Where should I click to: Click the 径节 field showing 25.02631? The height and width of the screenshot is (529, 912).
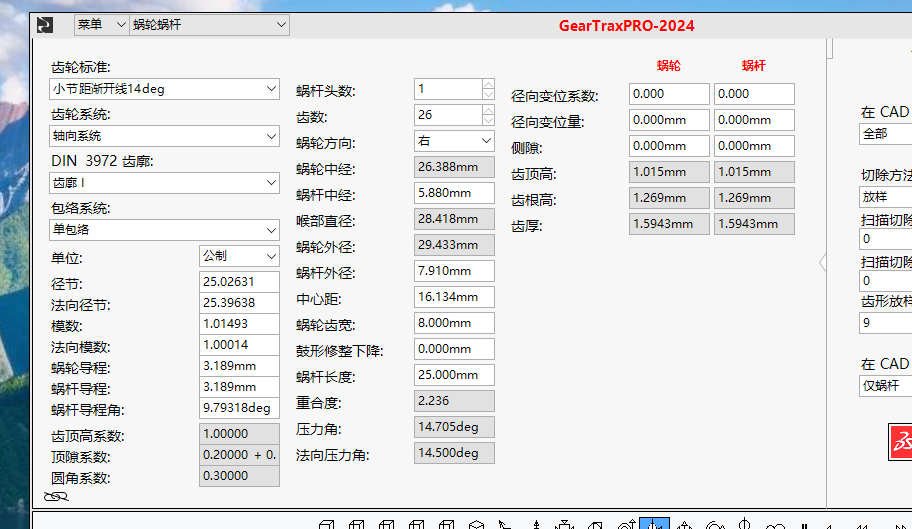pyautogui.click(x=239, y=282)
